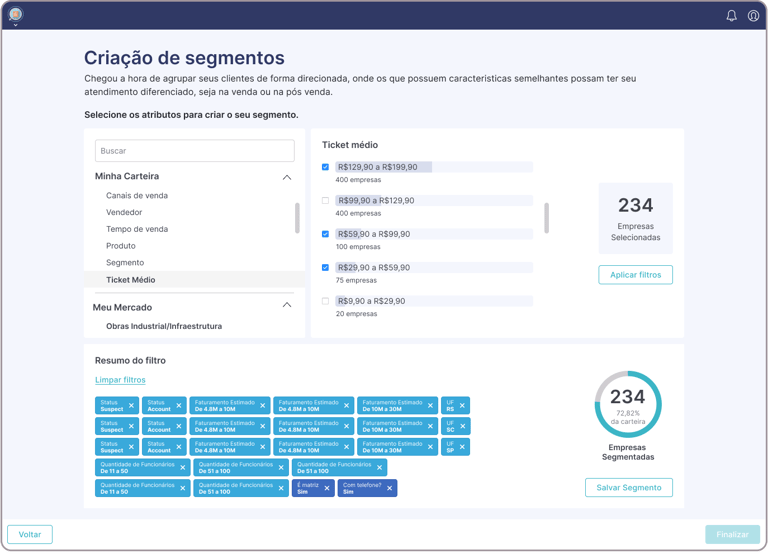The width and height of the screenshot is (768, 554).
Task: Remove De 10M a 30M chip in UF RS row
Action: (431, 406)
